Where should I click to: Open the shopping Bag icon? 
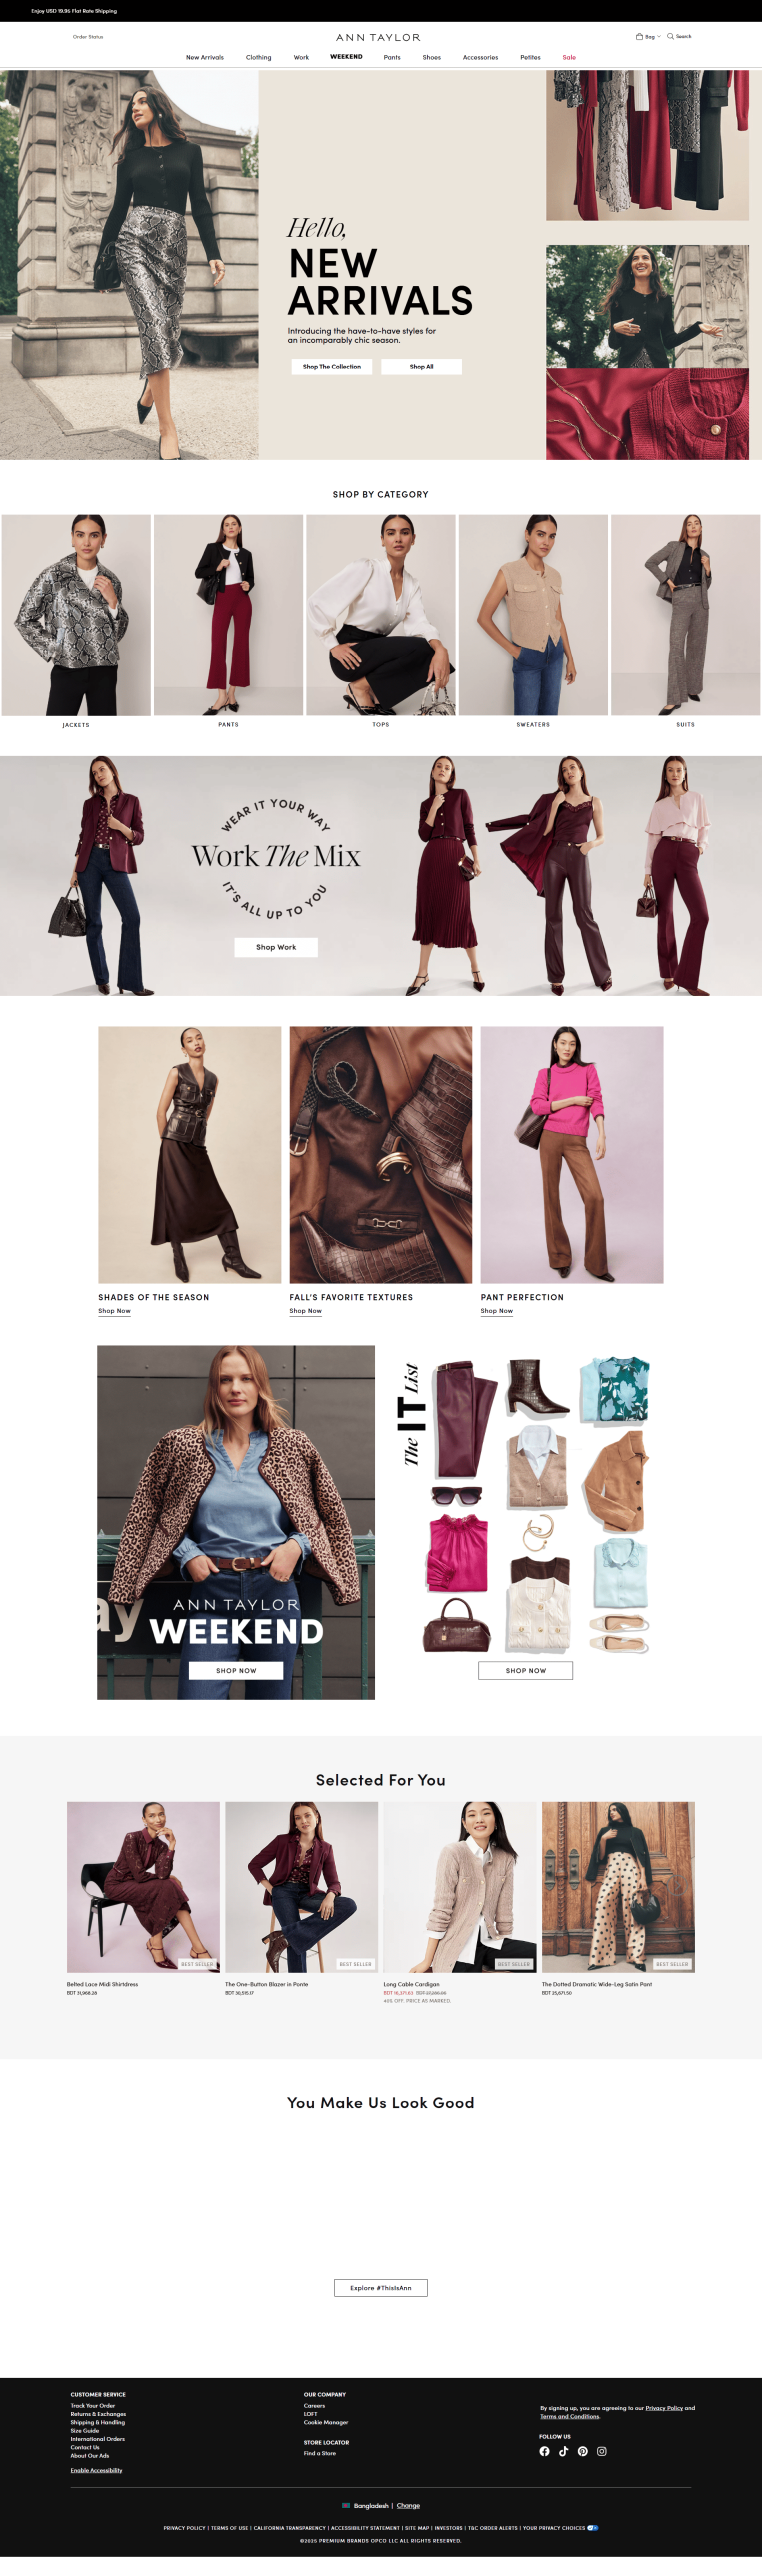pyautogui.click(x=639, y=36)
